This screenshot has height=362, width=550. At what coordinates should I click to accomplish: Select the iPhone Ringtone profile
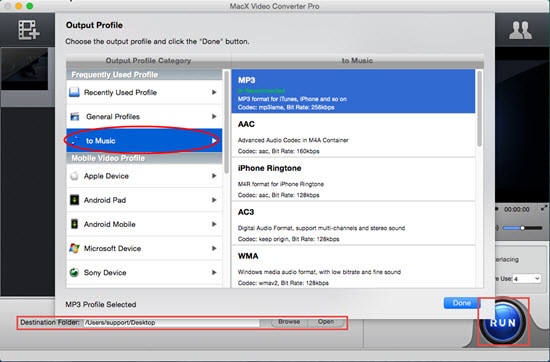[x=353, y=179]
